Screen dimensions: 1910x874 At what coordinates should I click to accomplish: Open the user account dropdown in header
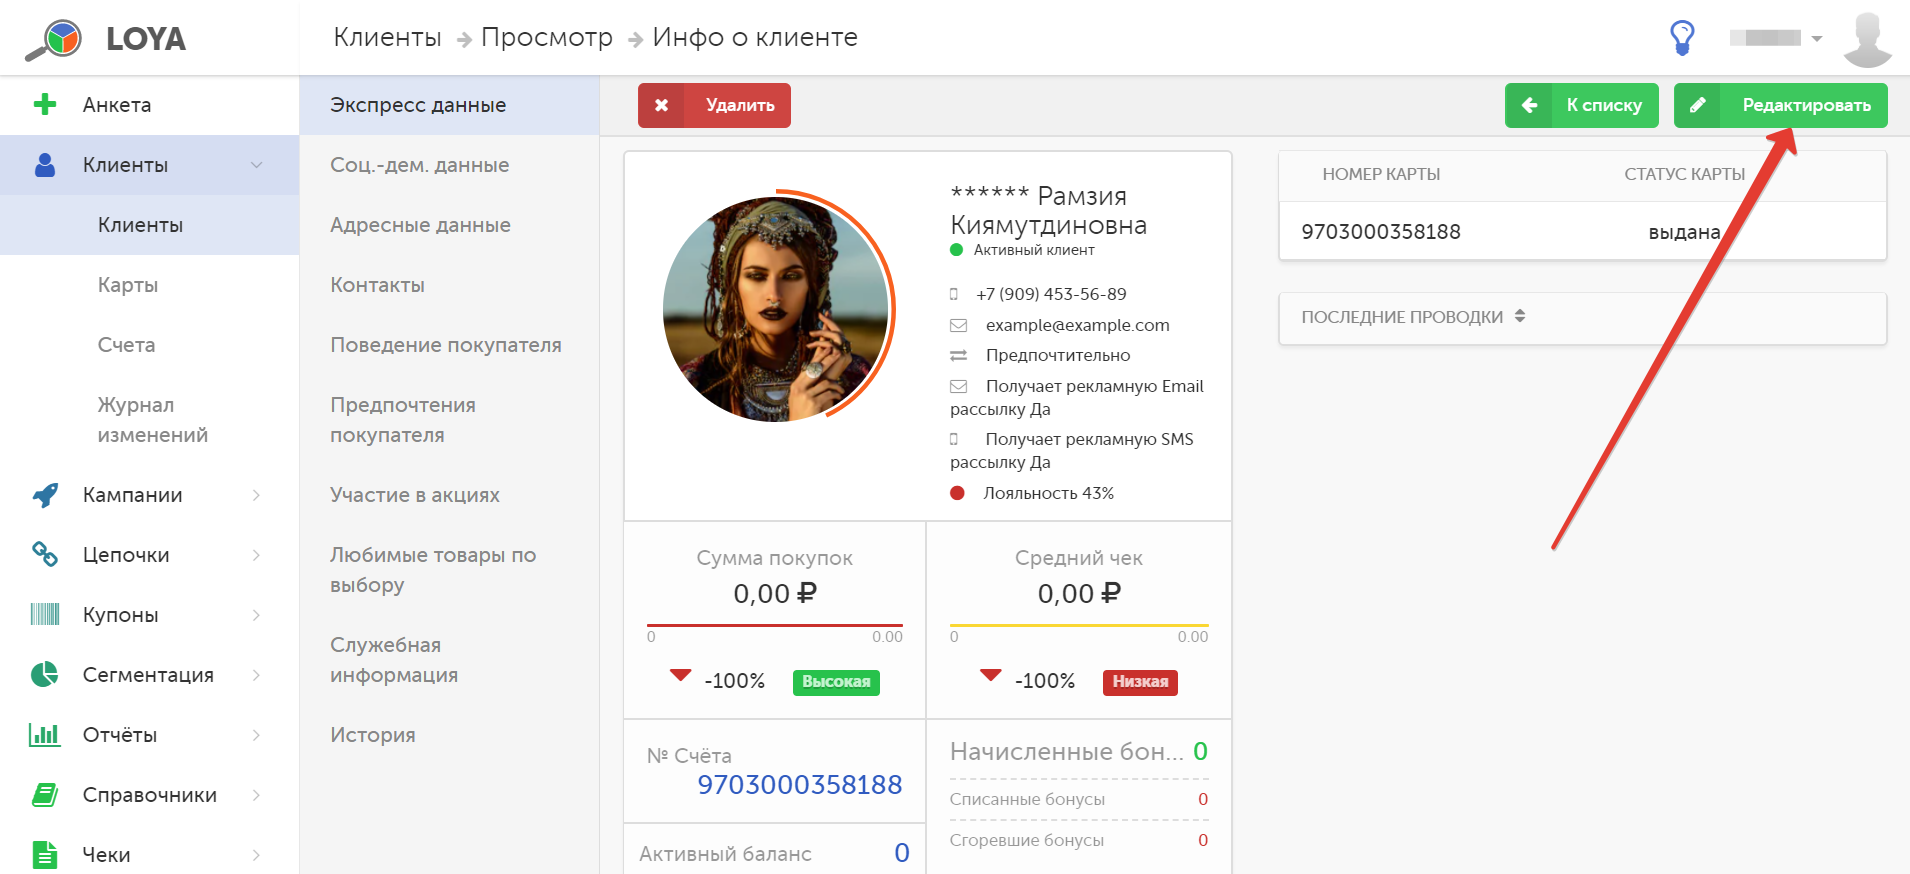tap(1776, 38)
